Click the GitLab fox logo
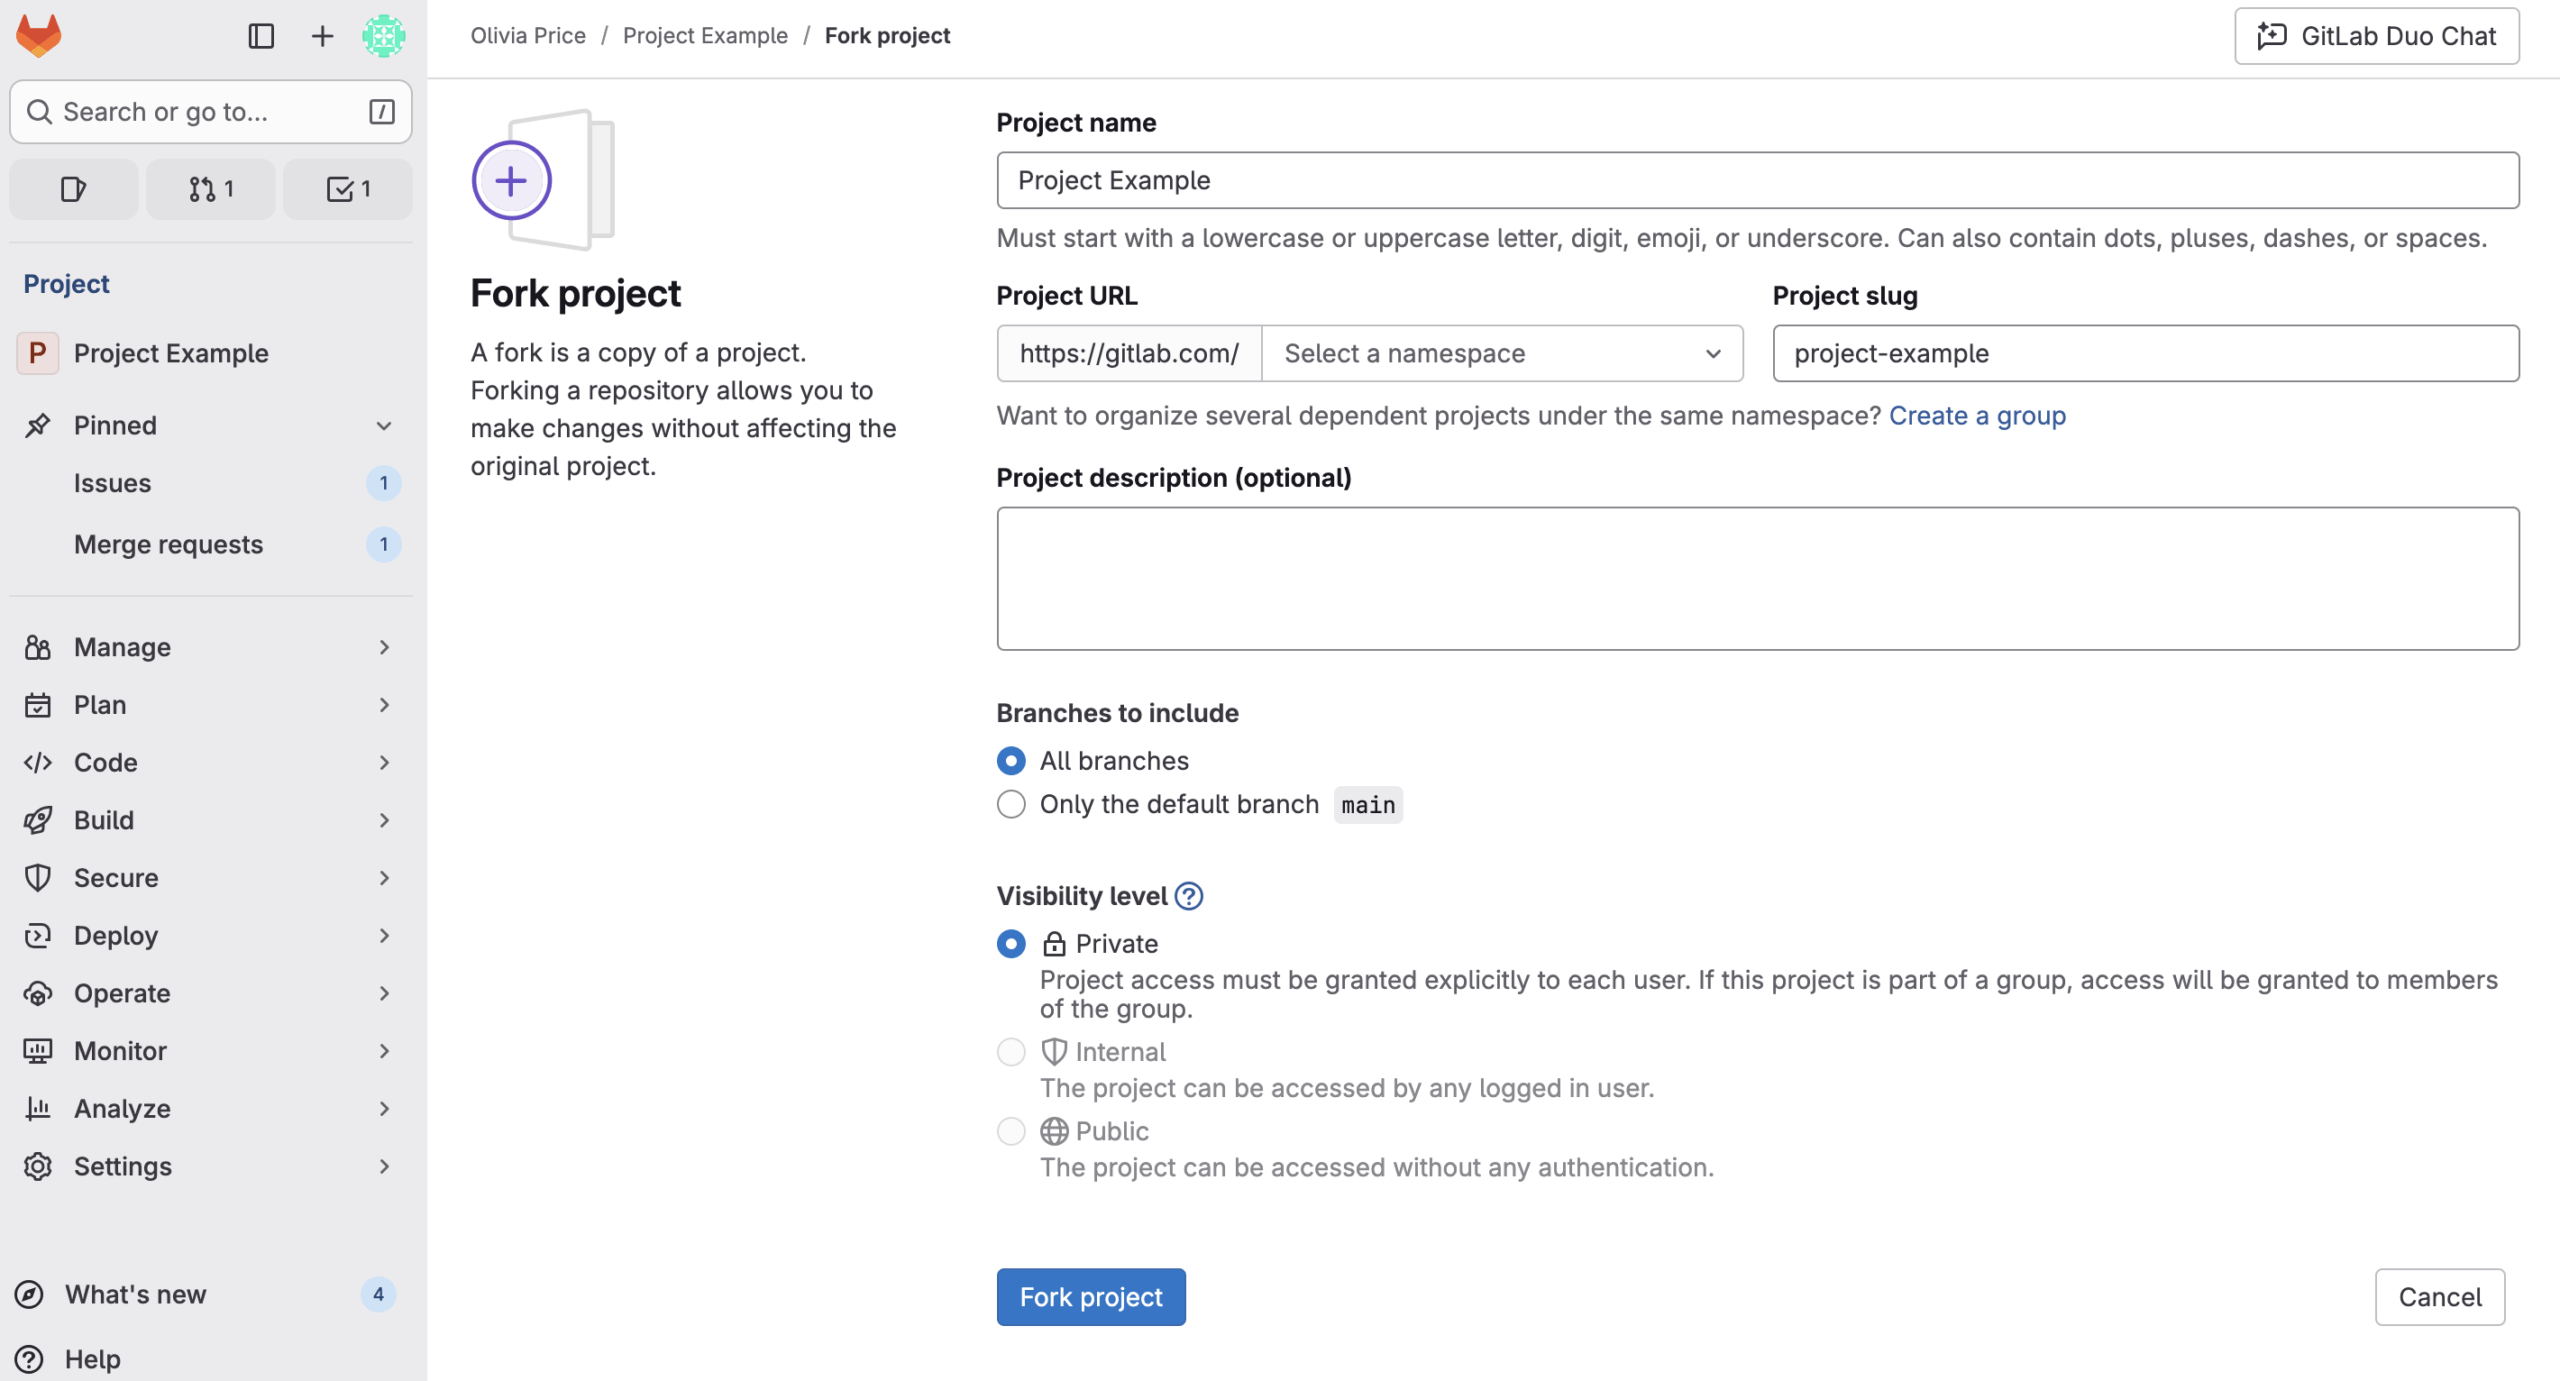 [39, 36]
